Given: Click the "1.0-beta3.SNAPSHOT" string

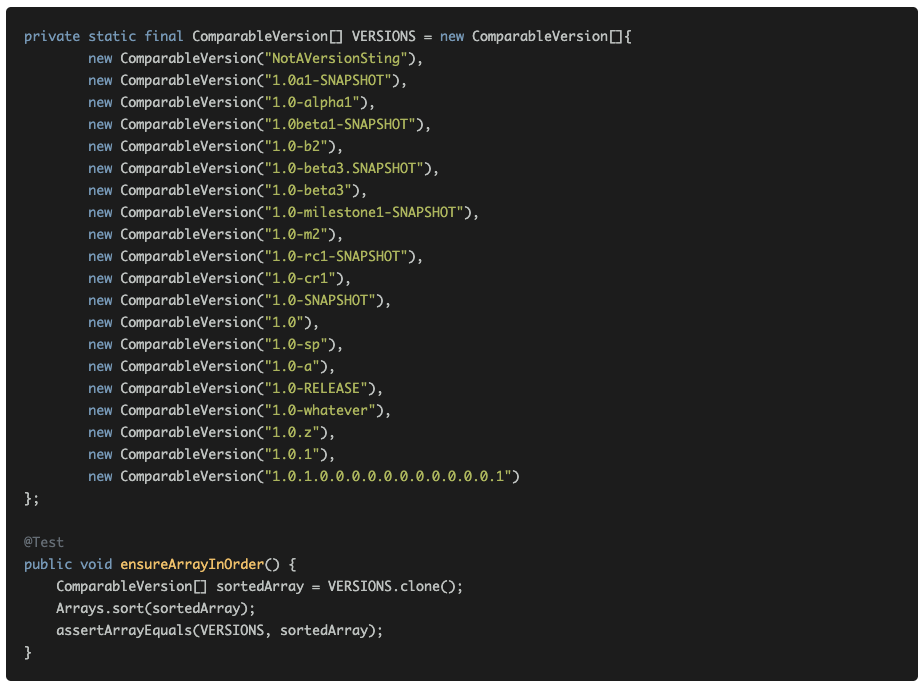Looking at the screenshot, I should [x=344, y=168].
